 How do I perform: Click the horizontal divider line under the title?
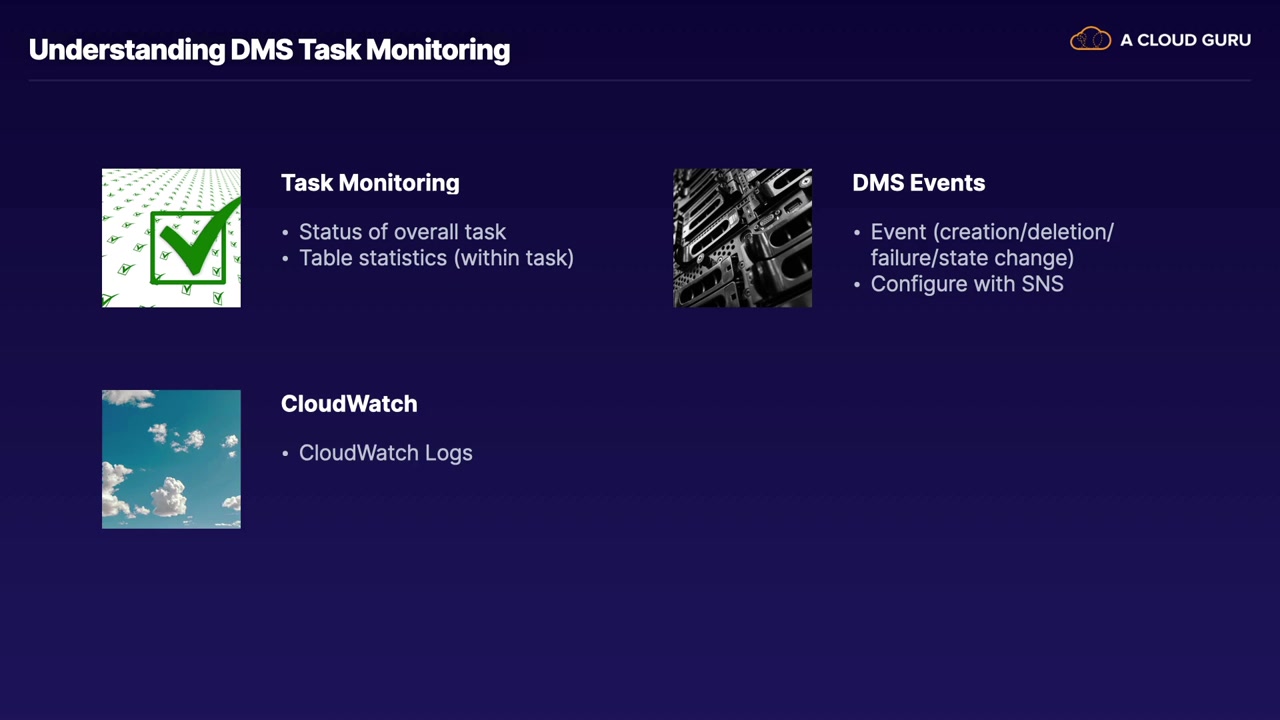click(x=640, y=79)
